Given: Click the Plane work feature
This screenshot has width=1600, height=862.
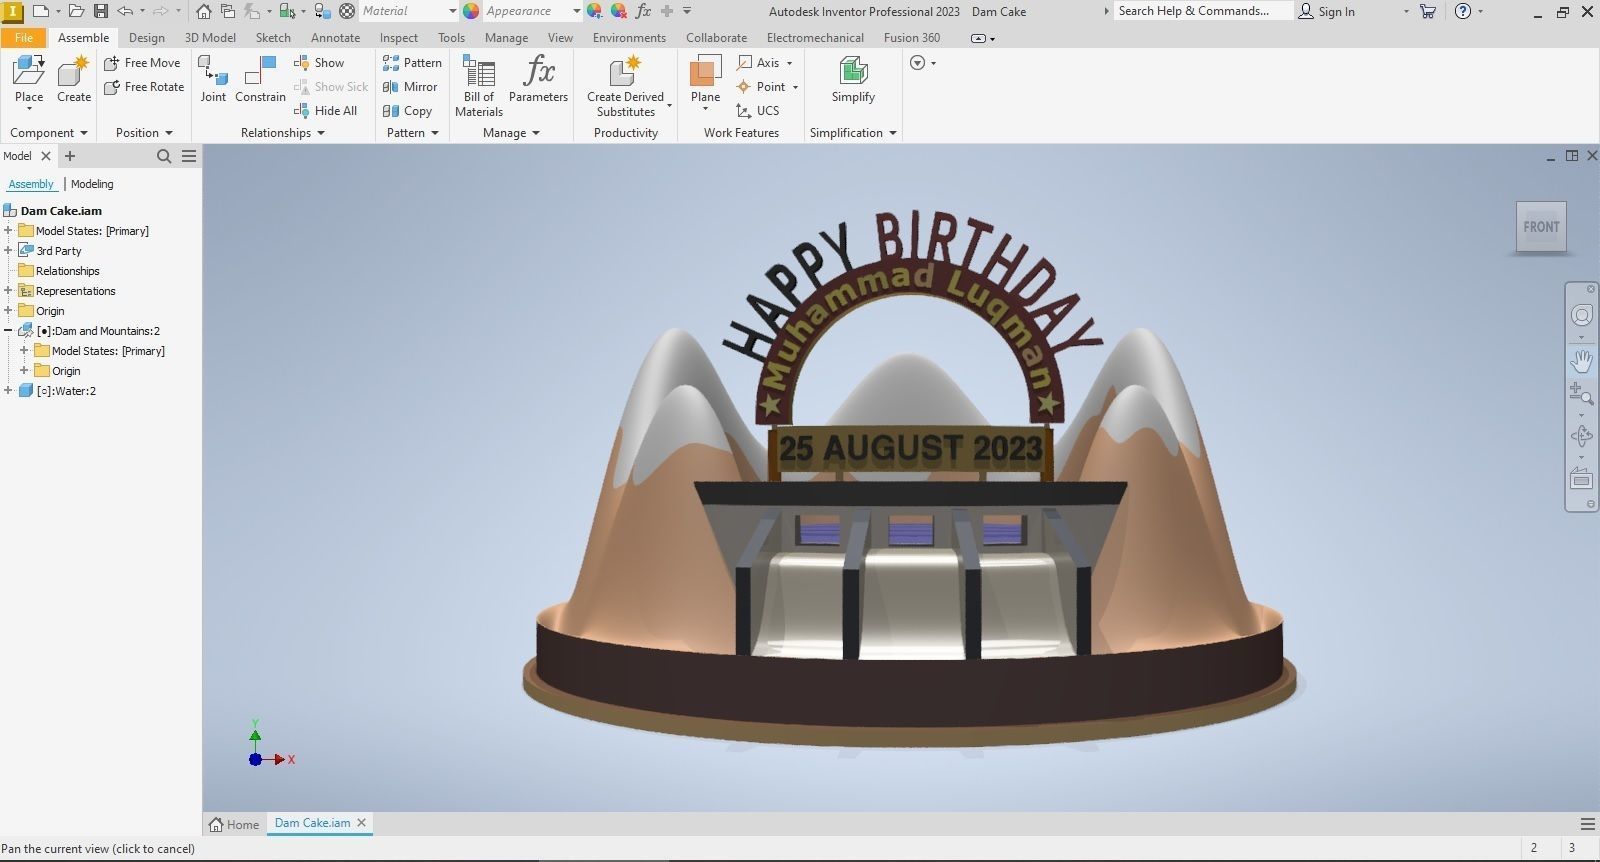Looking at the screenshot, I should pos(705,80).
